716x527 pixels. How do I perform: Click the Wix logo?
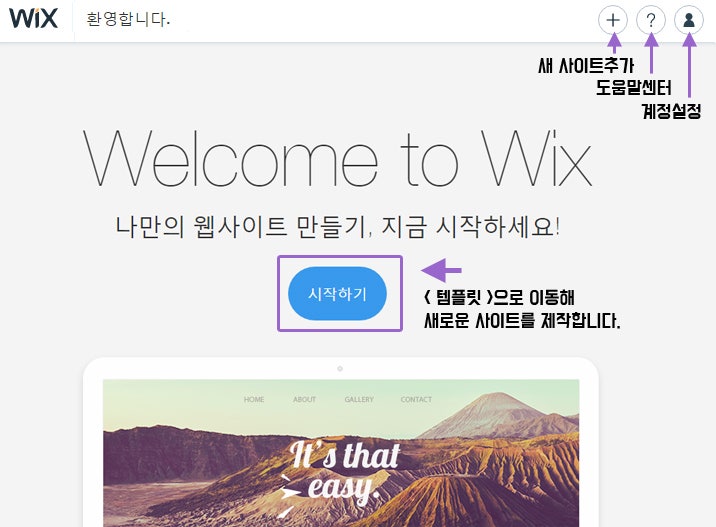[33, 18]
